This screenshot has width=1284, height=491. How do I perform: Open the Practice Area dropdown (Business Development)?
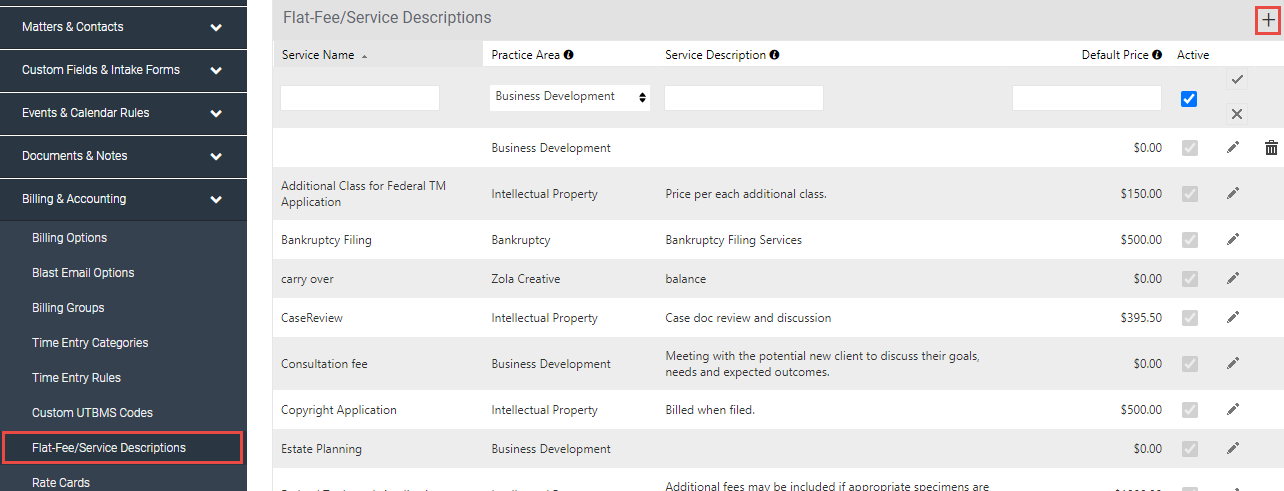[570, 97]
